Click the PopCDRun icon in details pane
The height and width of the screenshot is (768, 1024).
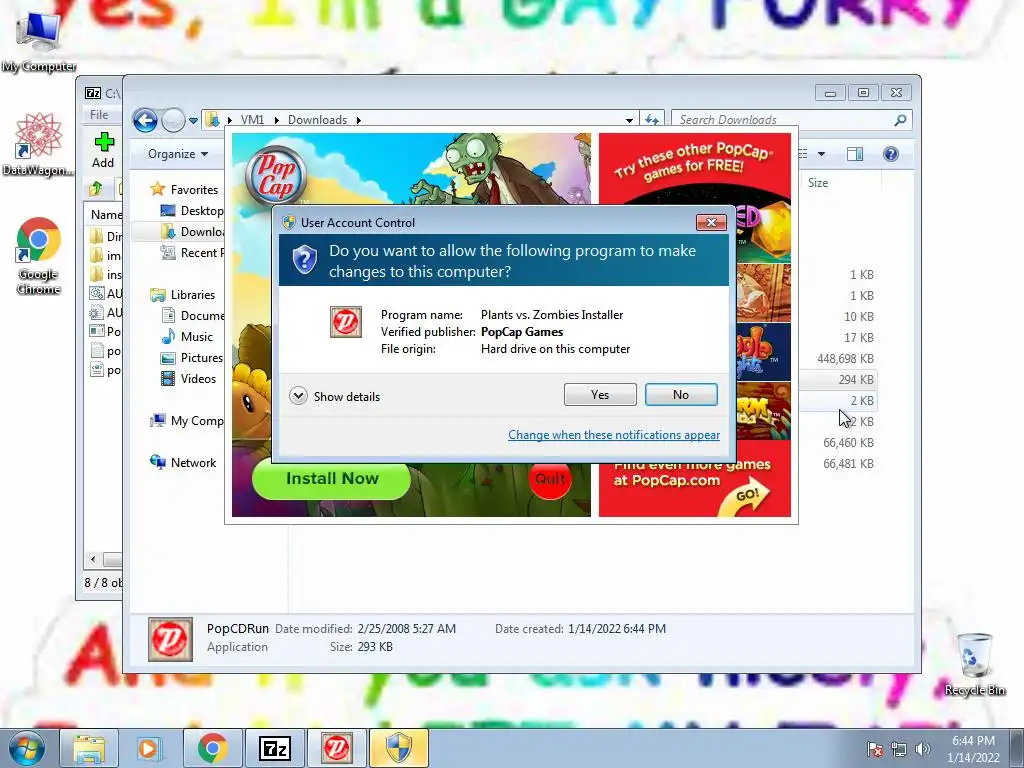pyautogui.click(x=170, y=639)
